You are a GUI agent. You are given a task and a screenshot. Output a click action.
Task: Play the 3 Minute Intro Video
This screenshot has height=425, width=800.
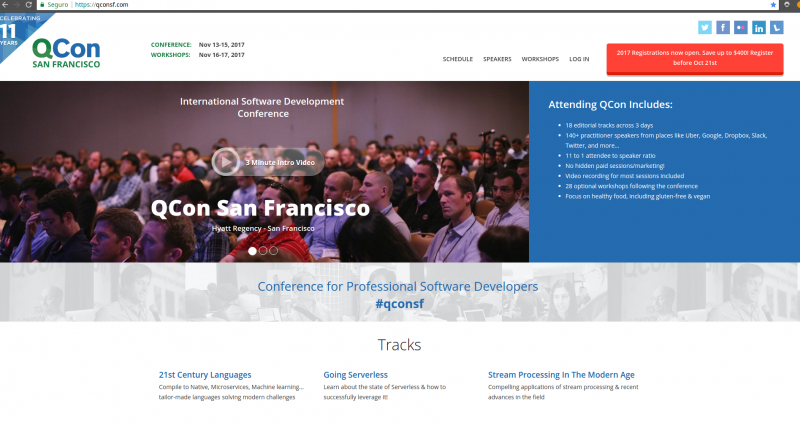point(268,162)
